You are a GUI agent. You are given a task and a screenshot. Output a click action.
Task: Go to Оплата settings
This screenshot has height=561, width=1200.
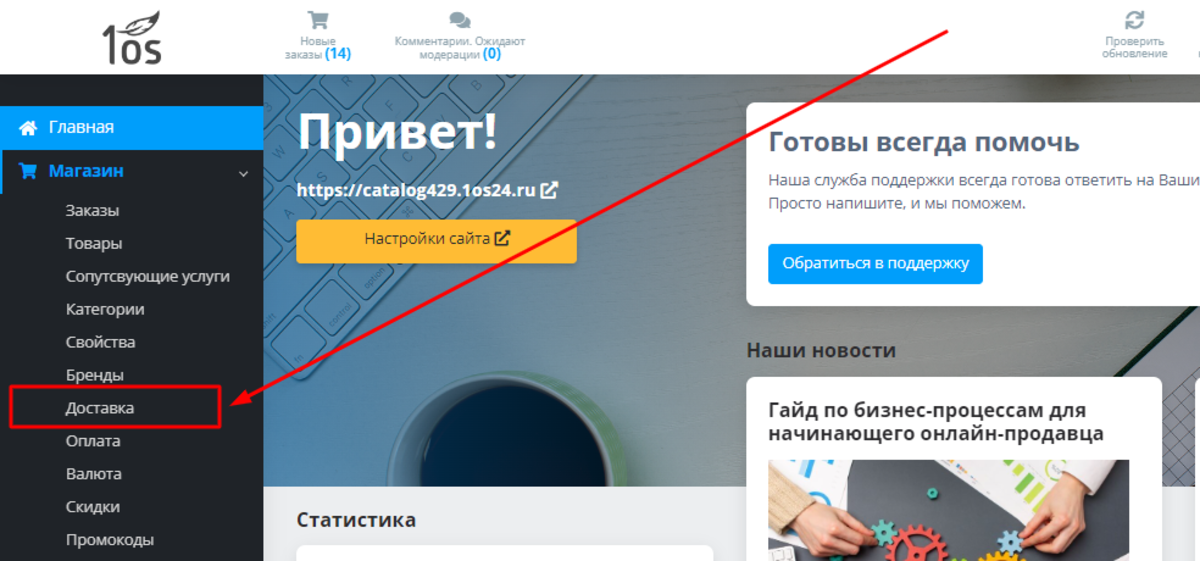tap(93, 441)
